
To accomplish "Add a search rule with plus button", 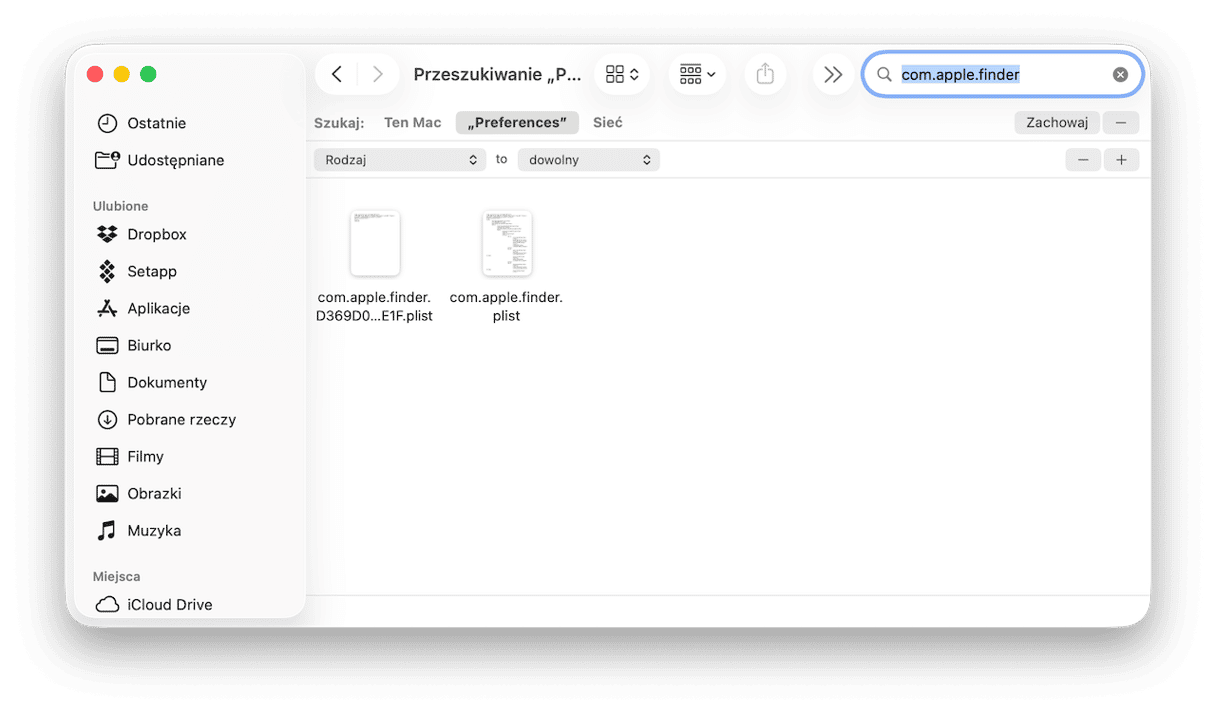I will tap(1121, 160).
